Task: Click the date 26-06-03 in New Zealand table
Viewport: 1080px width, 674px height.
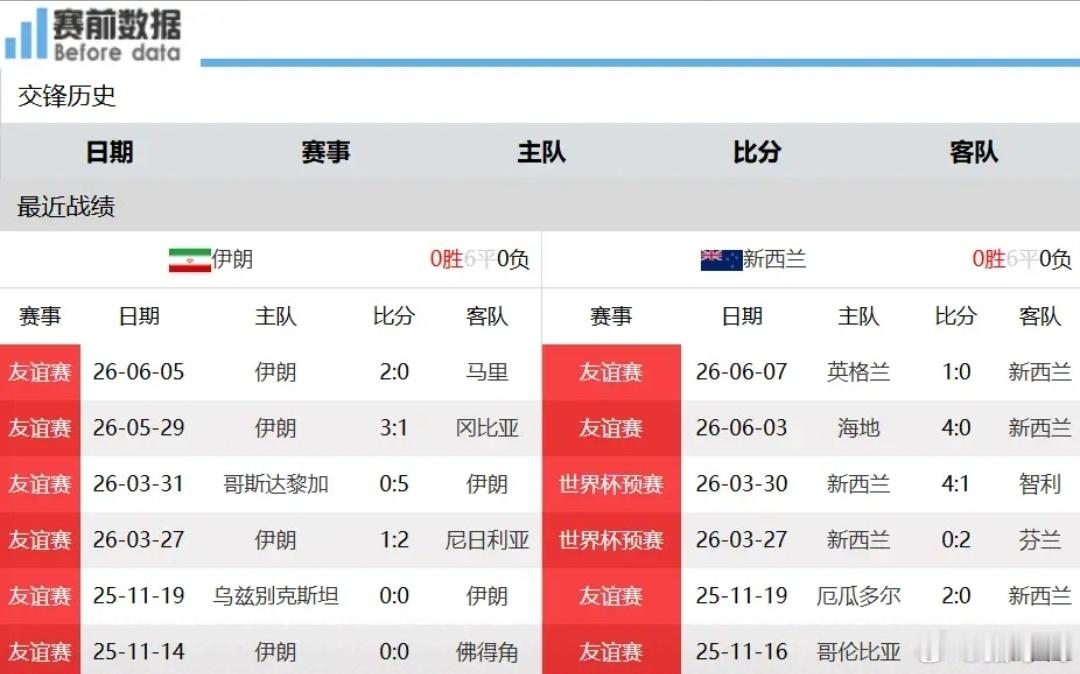Action: (x=741, y=428)
